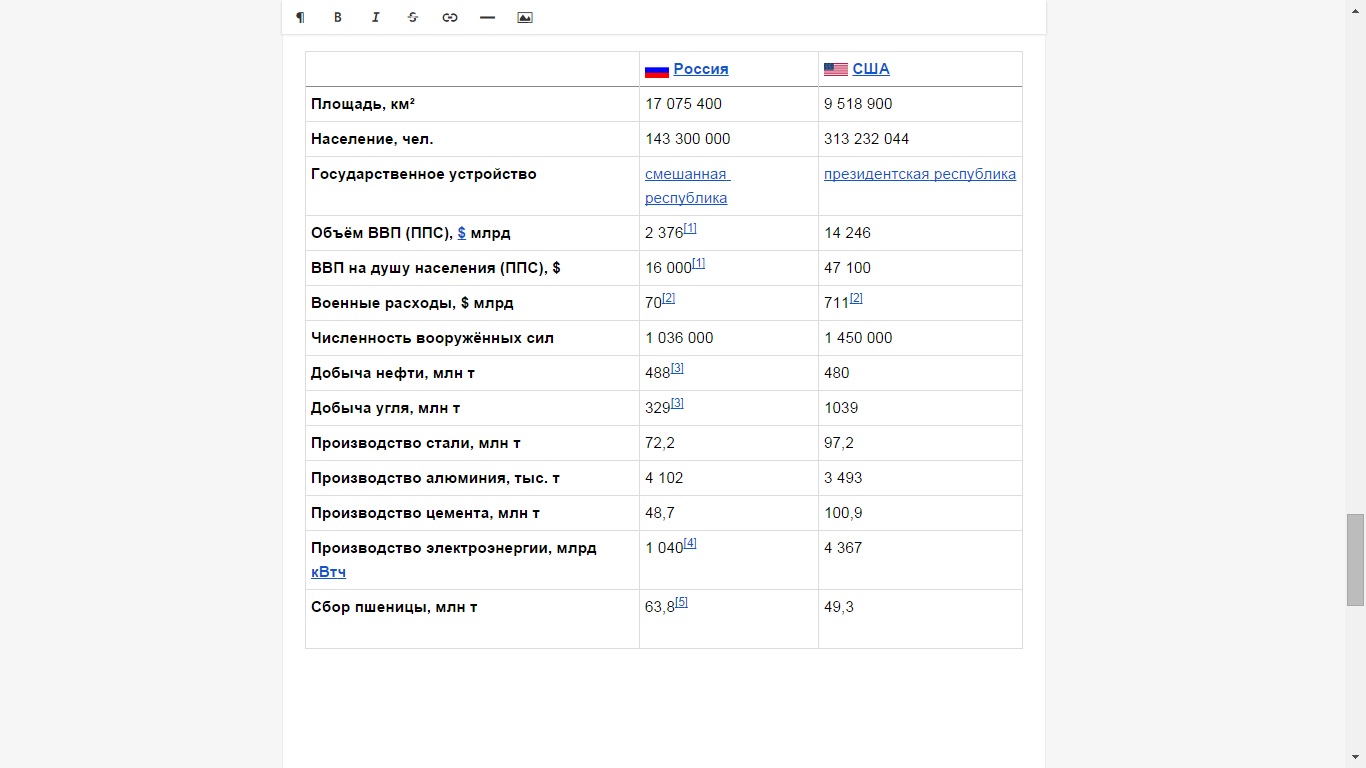Open the paragraph format tool
This screenshot has height=768, width=1366.
(x=300, y=17)
